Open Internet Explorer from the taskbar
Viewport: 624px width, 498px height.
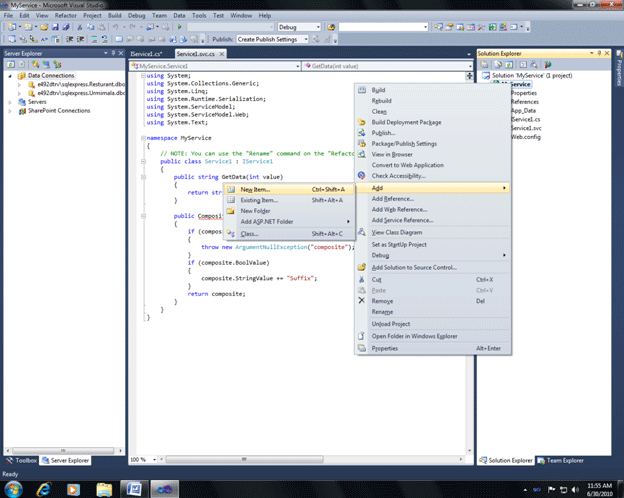click(x=45, y=487)
